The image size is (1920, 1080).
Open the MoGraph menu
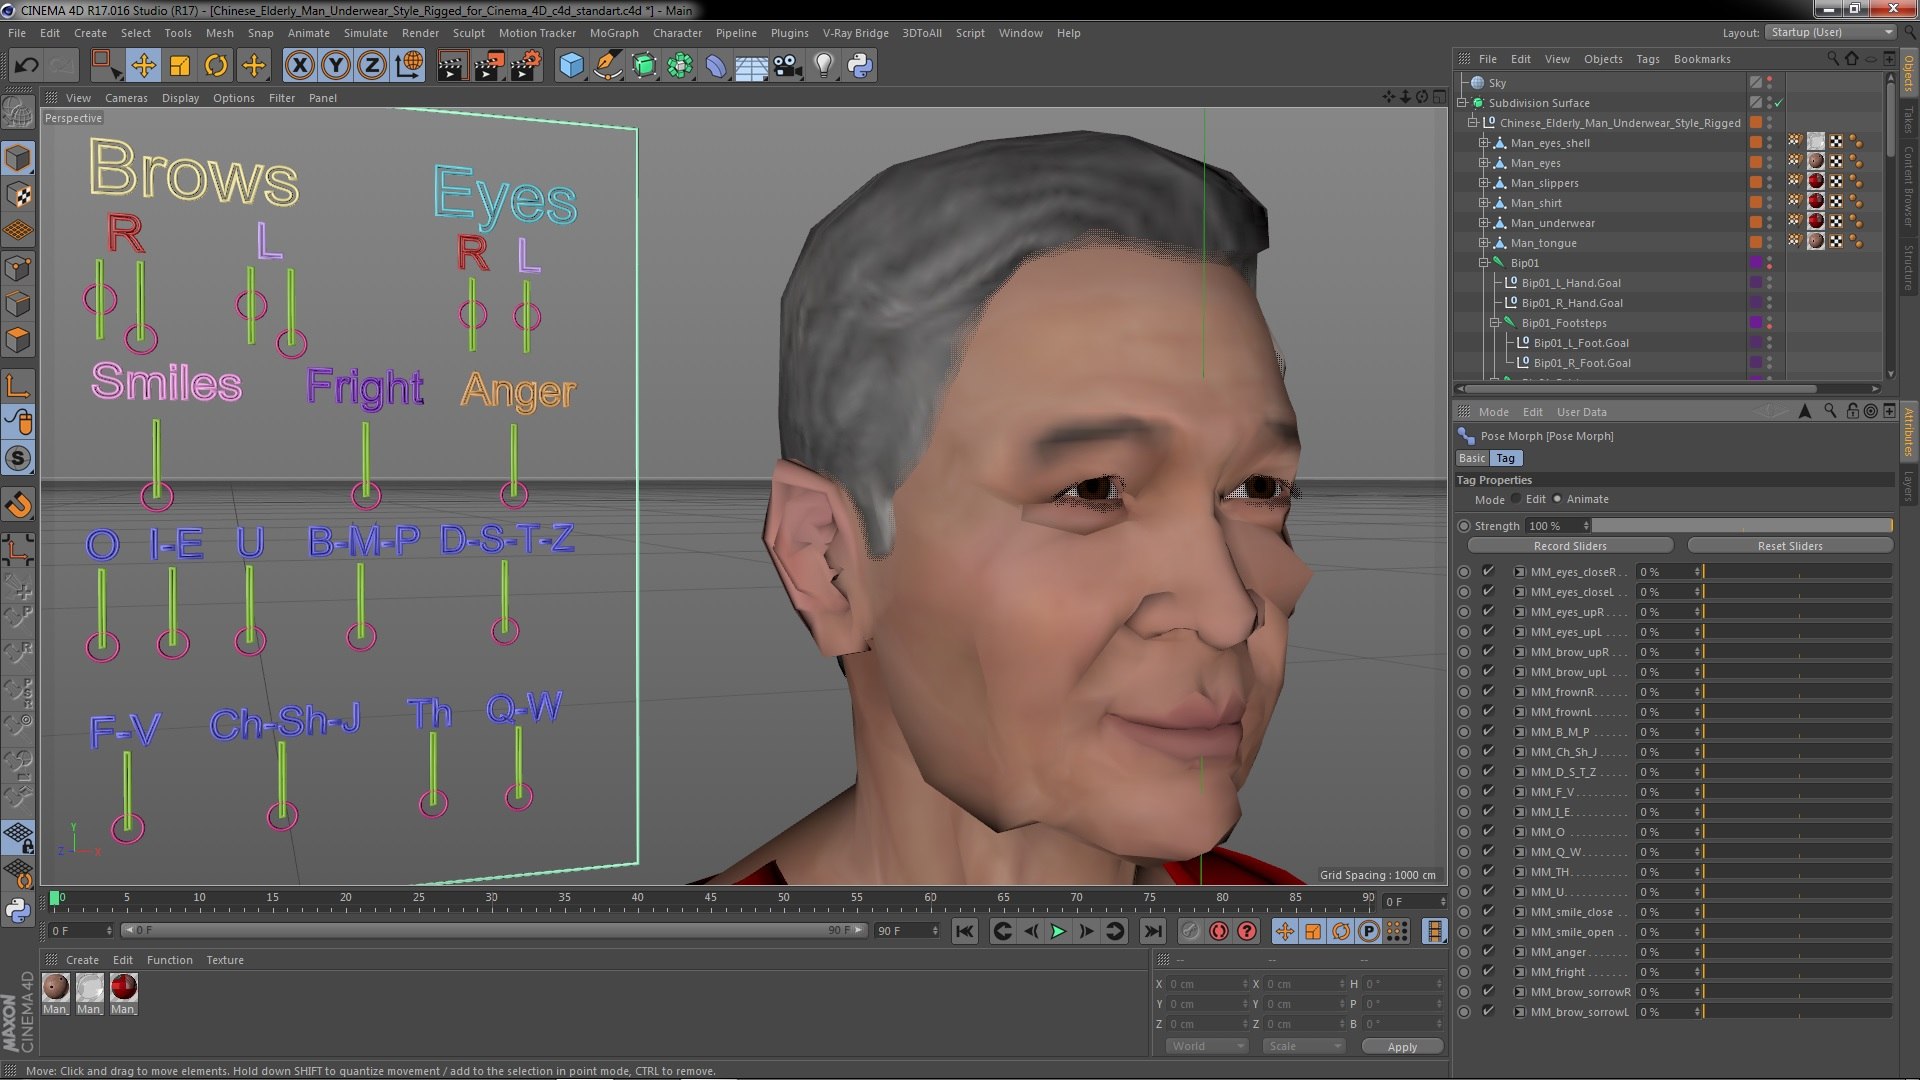pos(614,33)
